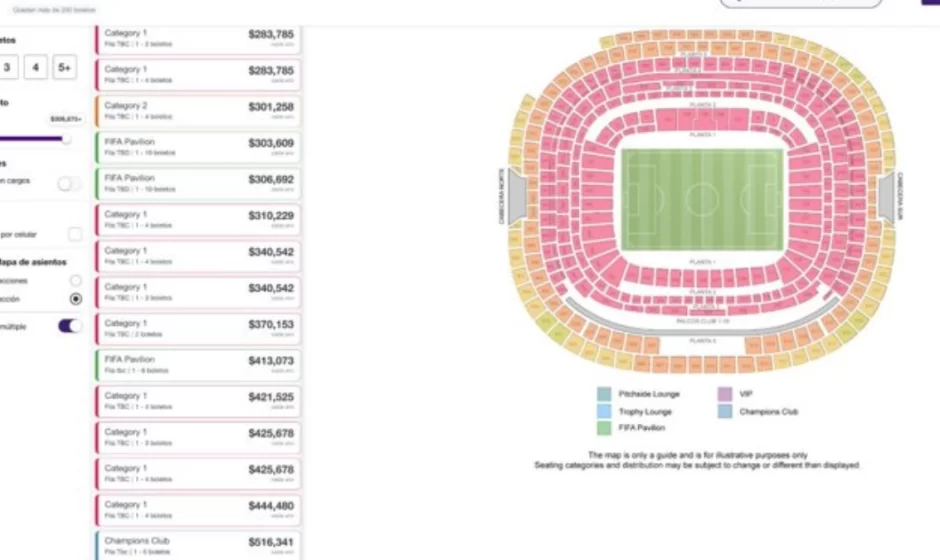Click the Trophy Lounge legend swatch
This screenshot has width=940, height=560.
tap(604, 411)
